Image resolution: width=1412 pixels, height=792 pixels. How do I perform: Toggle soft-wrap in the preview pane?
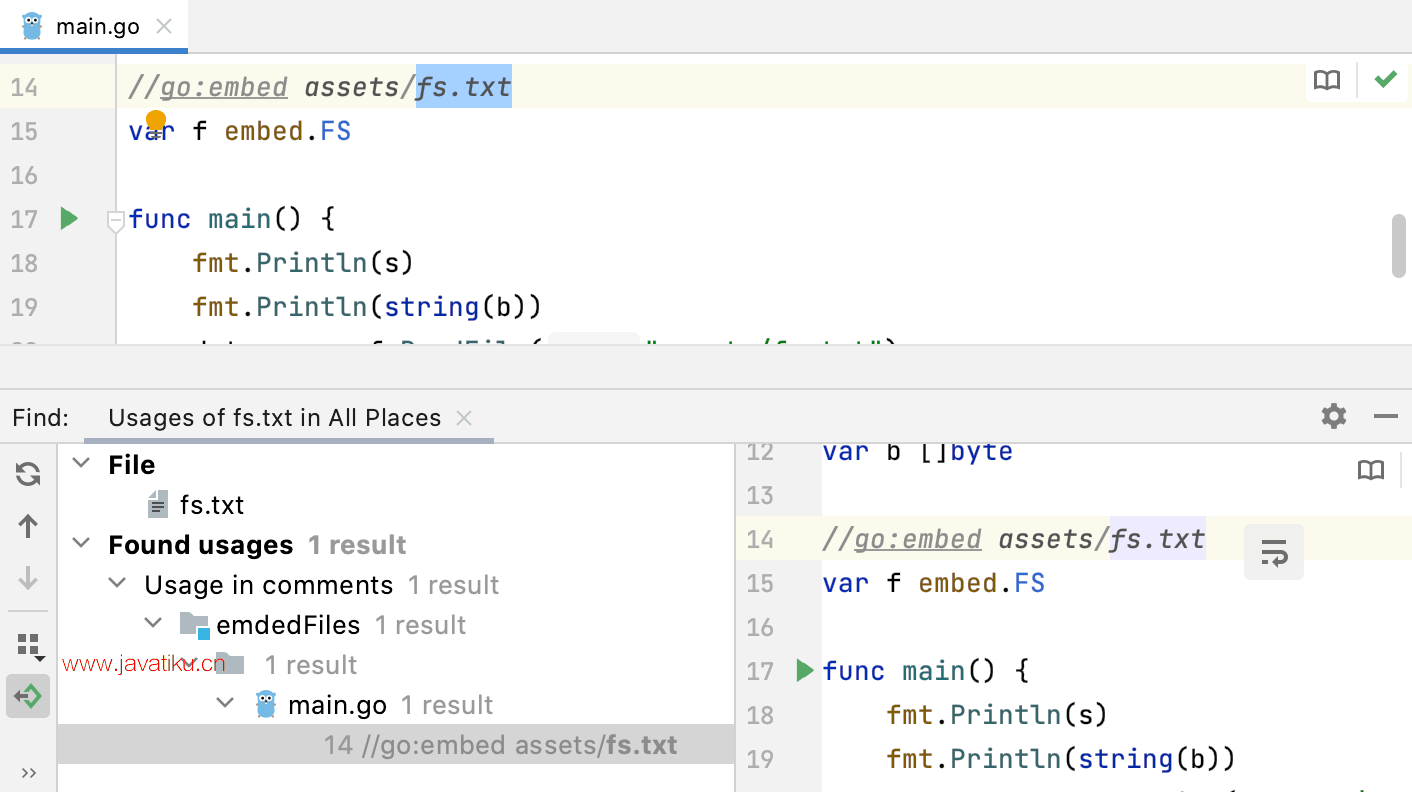click(x=1273, y=552)
